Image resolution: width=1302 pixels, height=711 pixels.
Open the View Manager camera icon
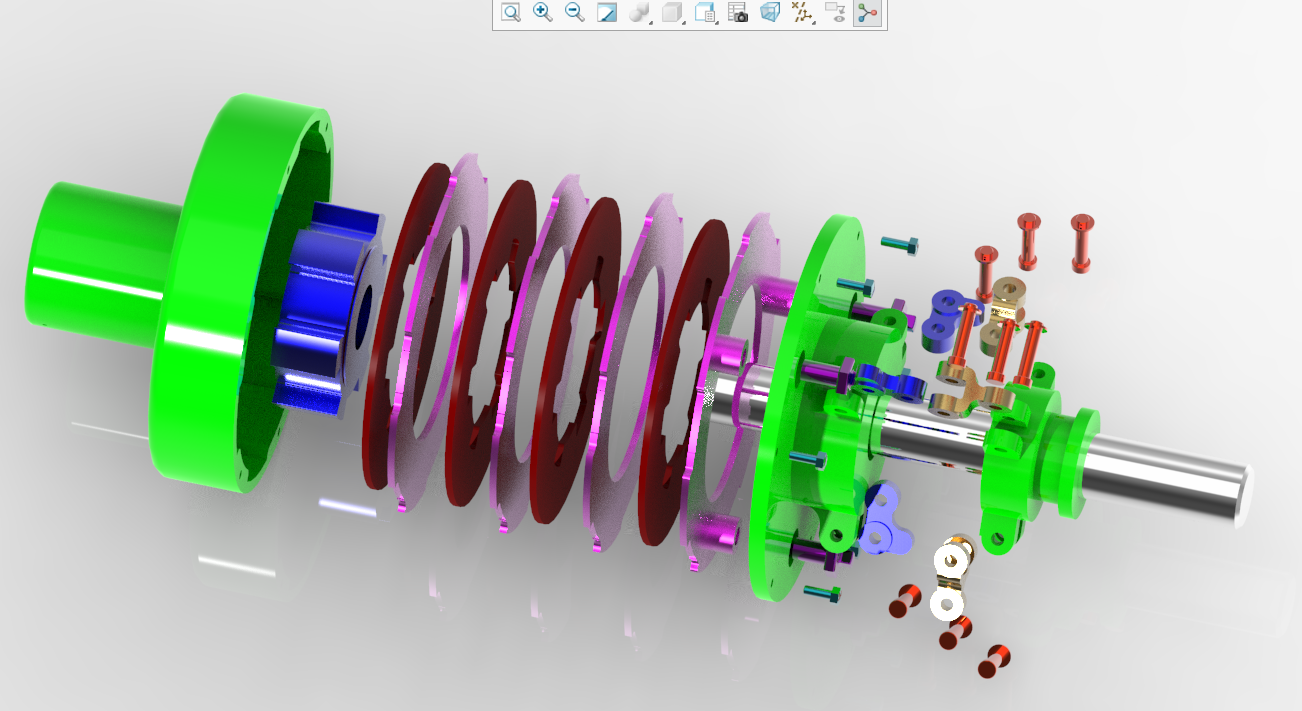[x=738, y=13]
